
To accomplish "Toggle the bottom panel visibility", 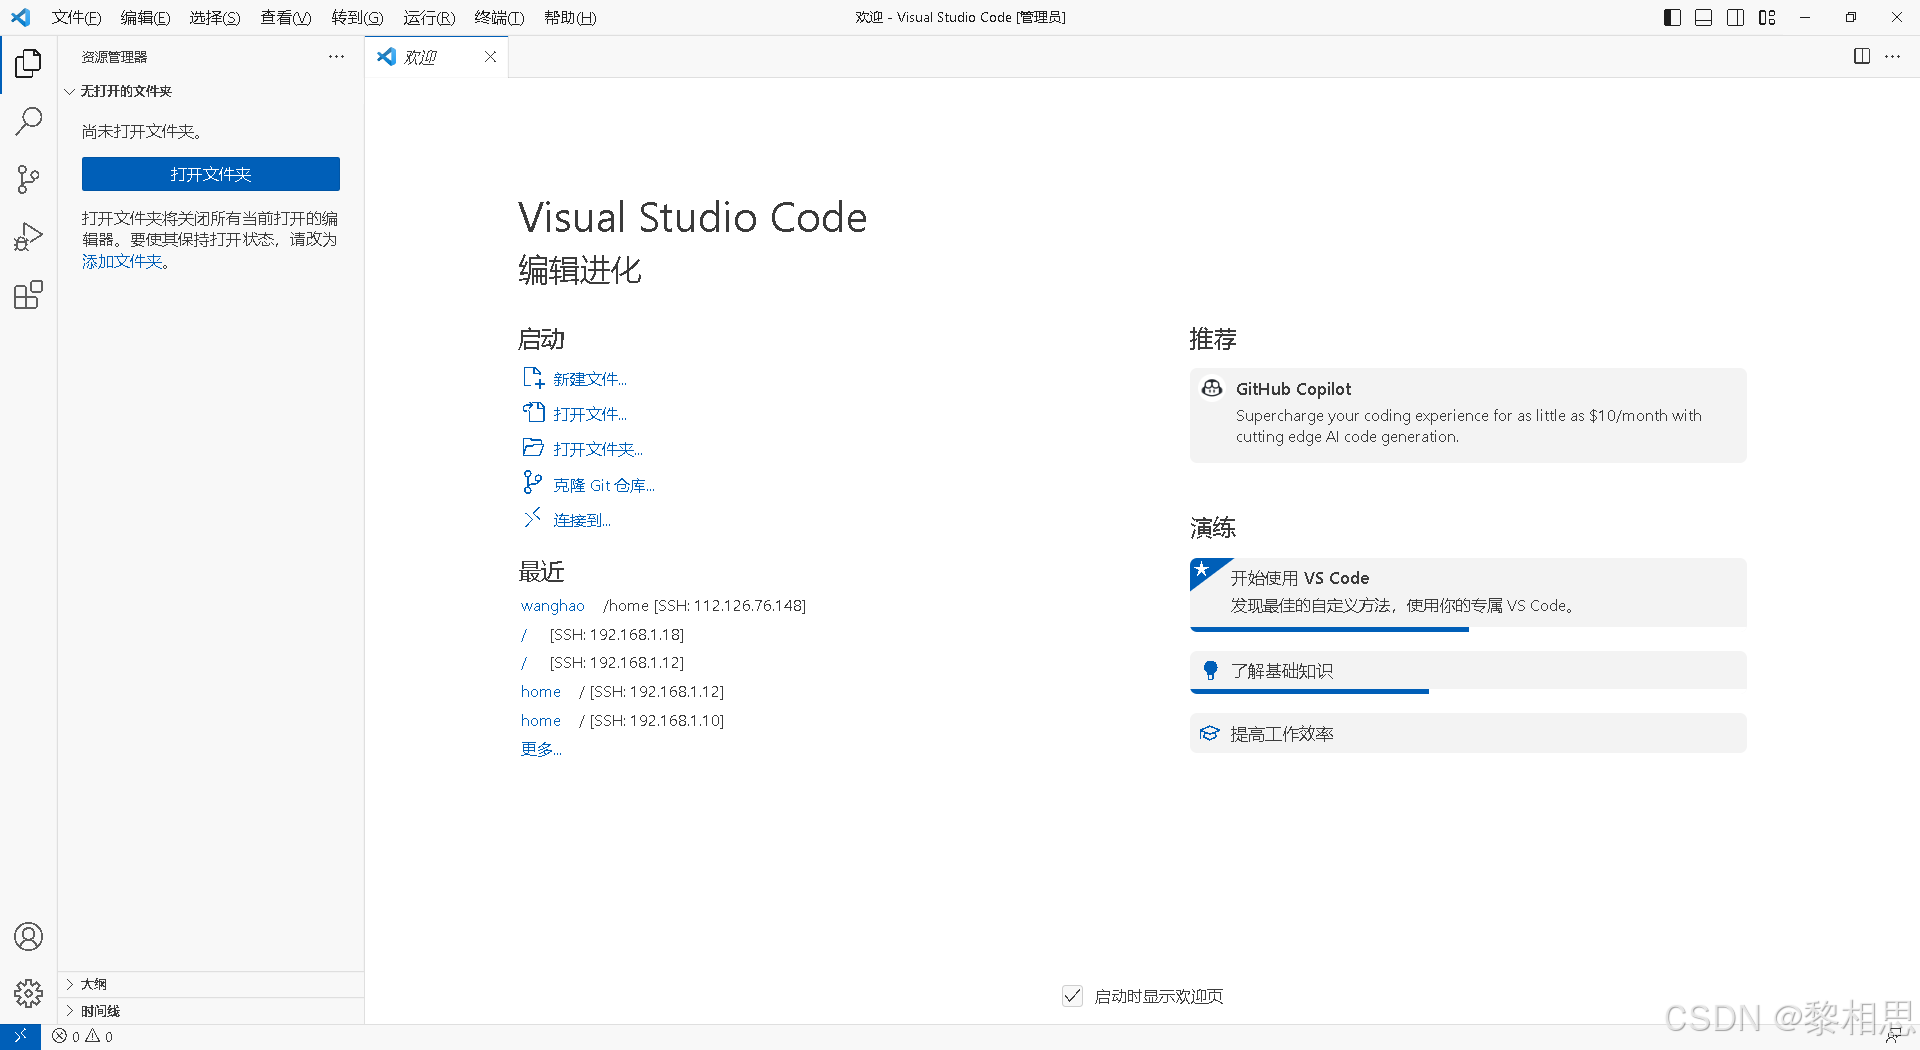I will pyautogui.click(x=1703, y=17).
